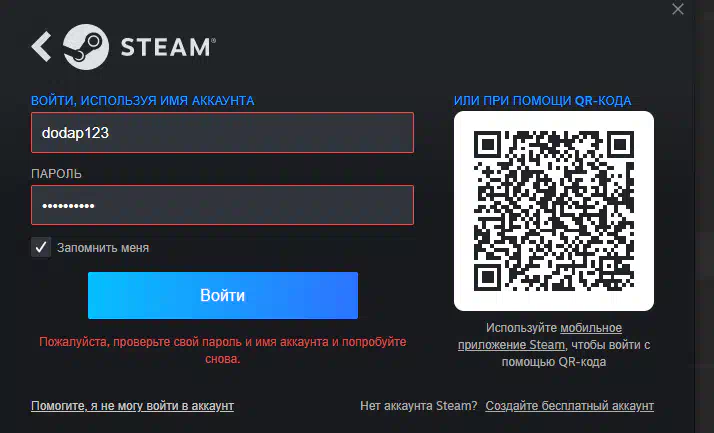Click the blue Войти button
714x433 pixels.
[223, 295]
